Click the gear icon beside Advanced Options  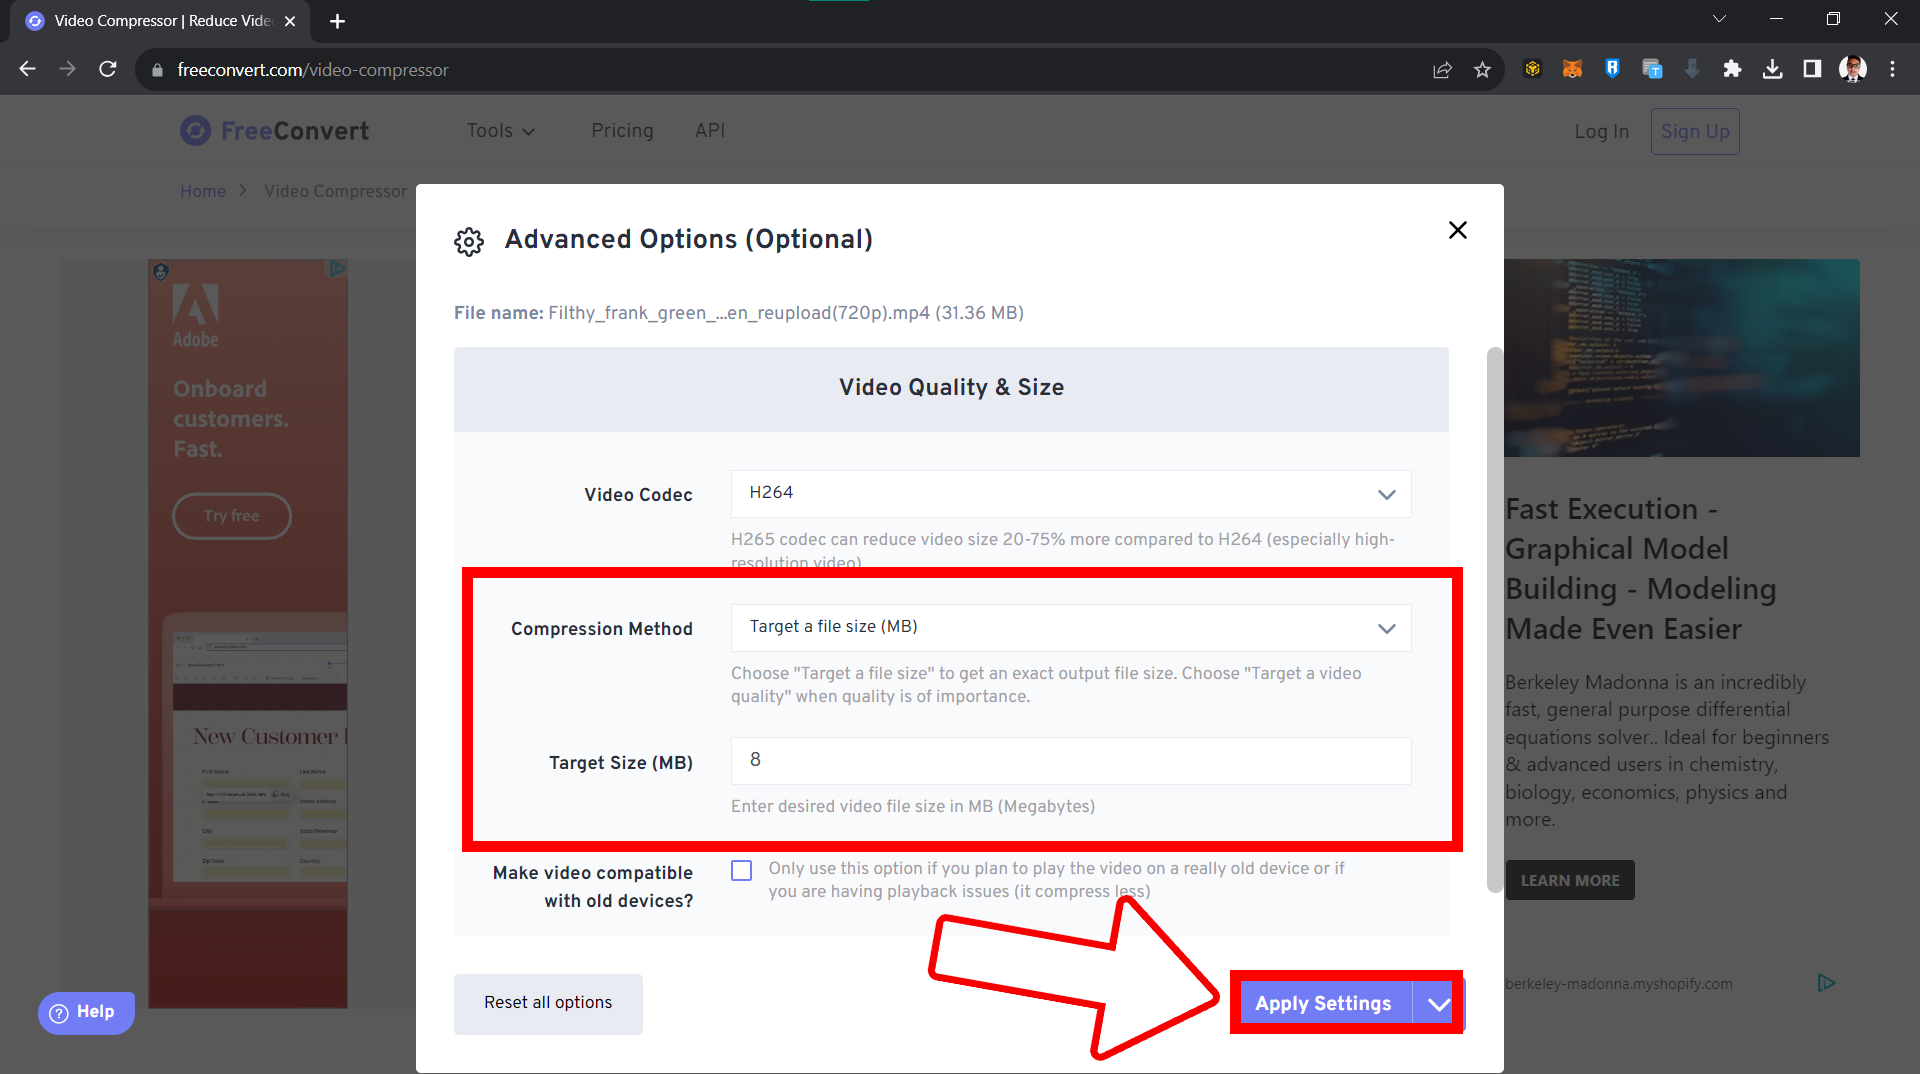468,241
